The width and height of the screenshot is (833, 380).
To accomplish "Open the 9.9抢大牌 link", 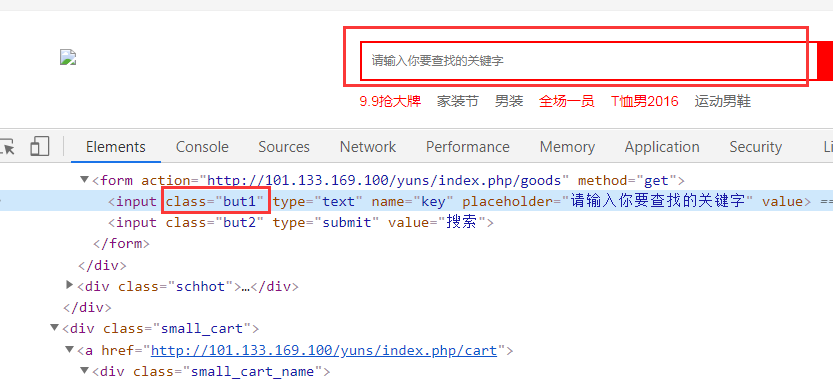I will click(x=390, y=101).
